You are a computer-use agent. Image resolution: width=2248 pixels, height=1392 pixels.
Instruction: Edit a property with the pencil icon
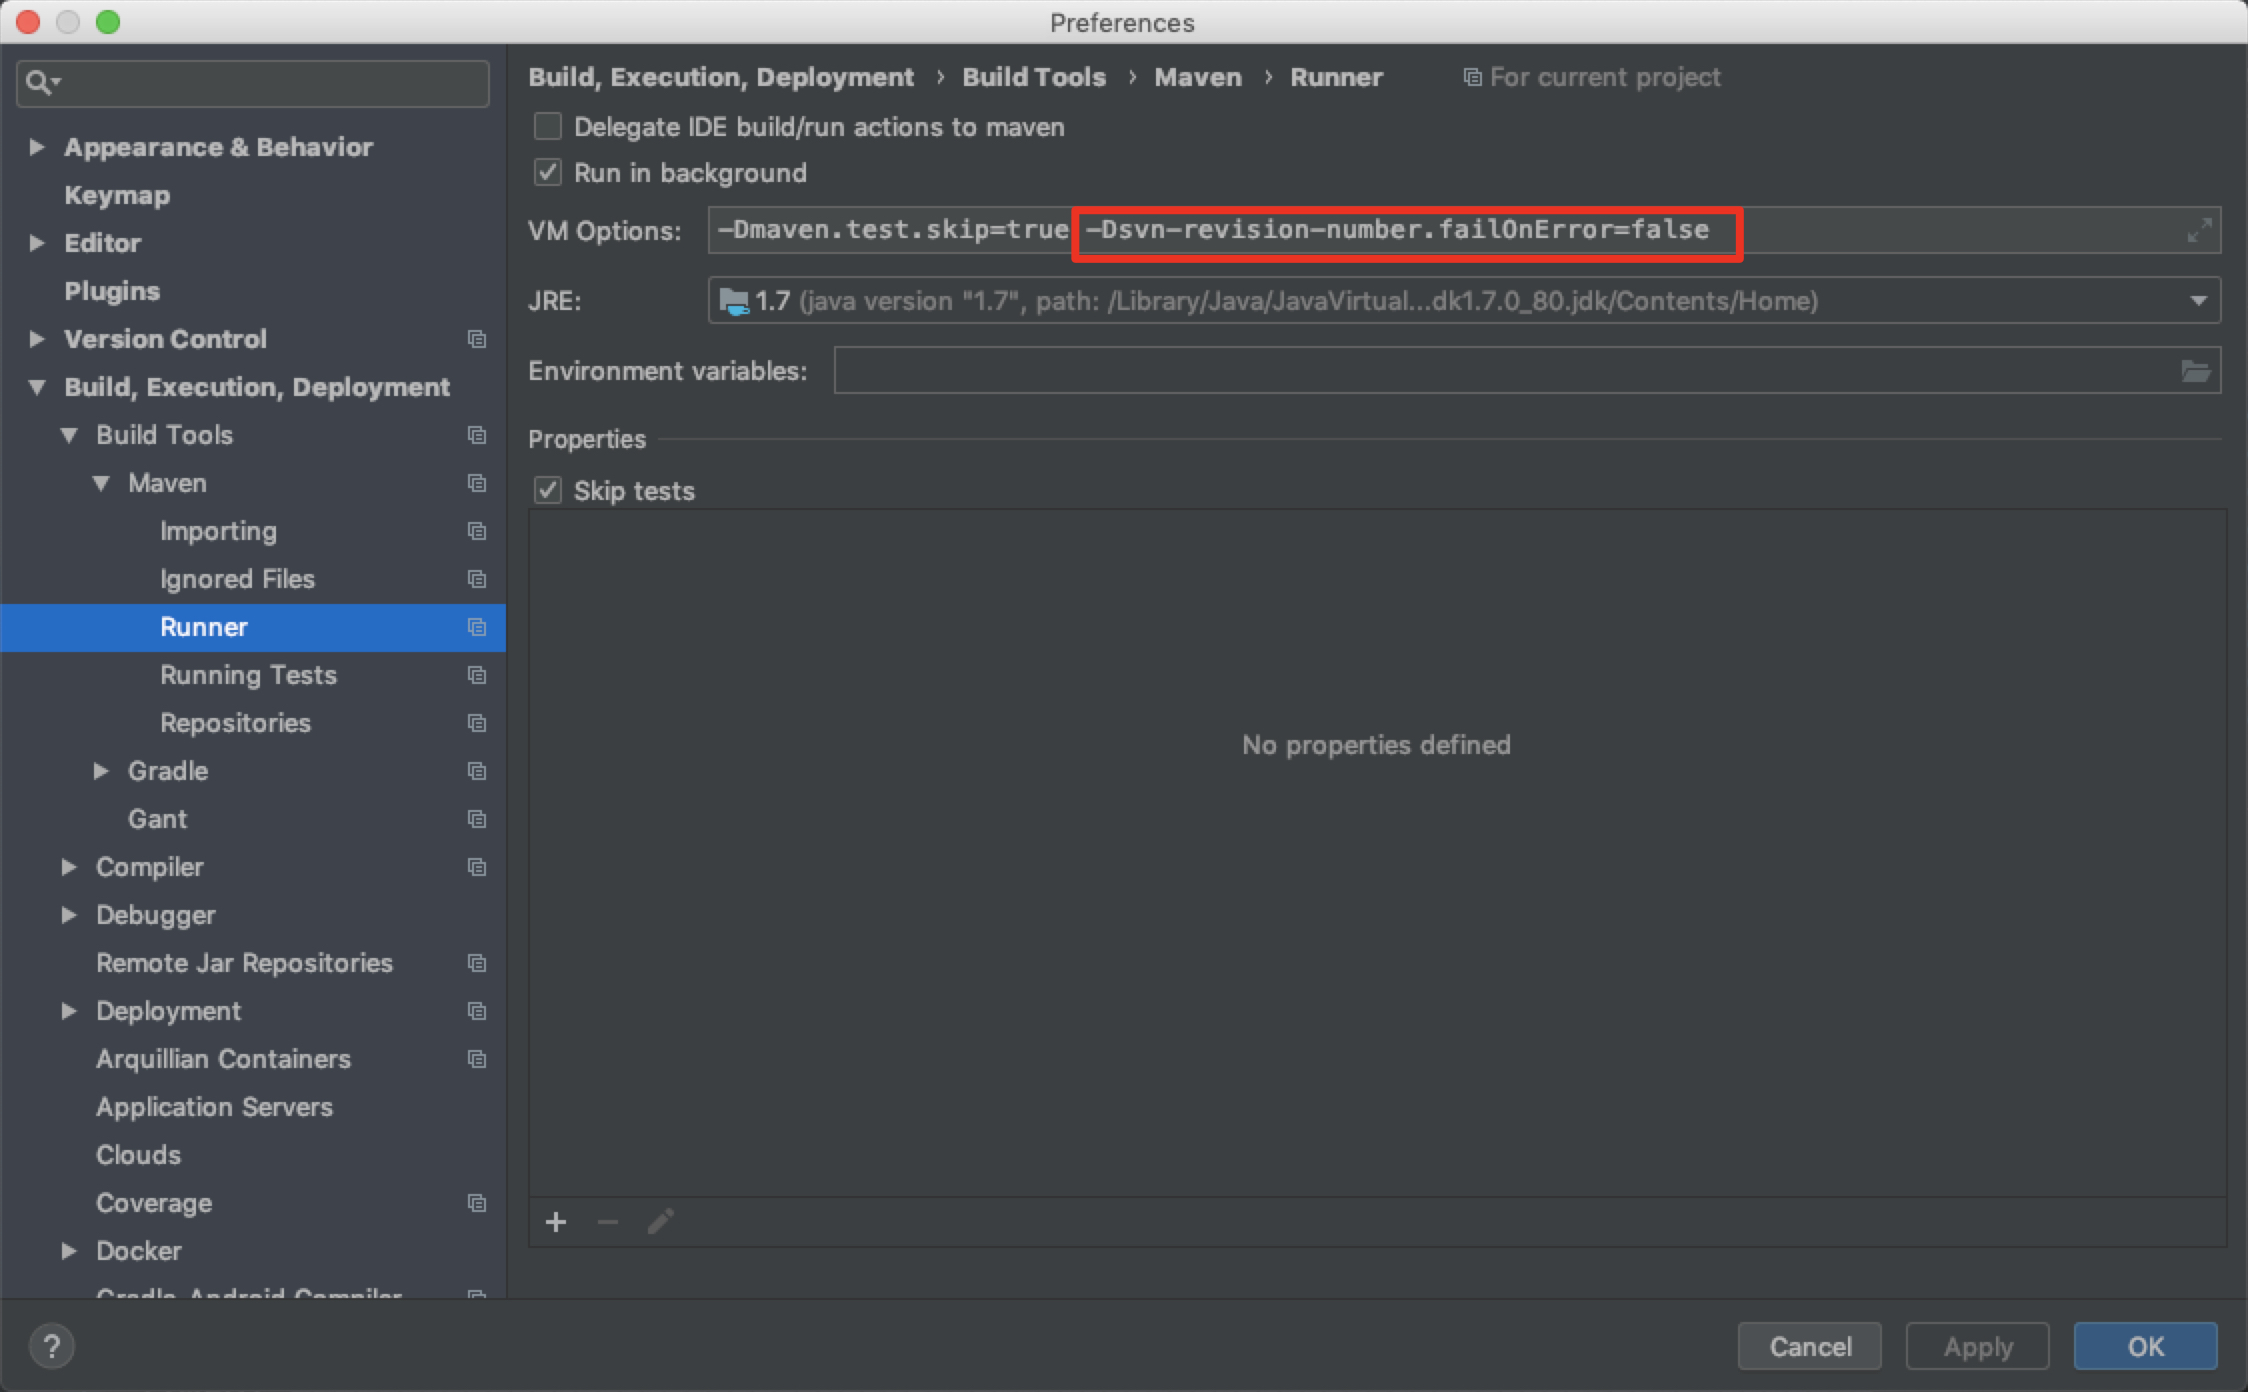point(660,1222)
